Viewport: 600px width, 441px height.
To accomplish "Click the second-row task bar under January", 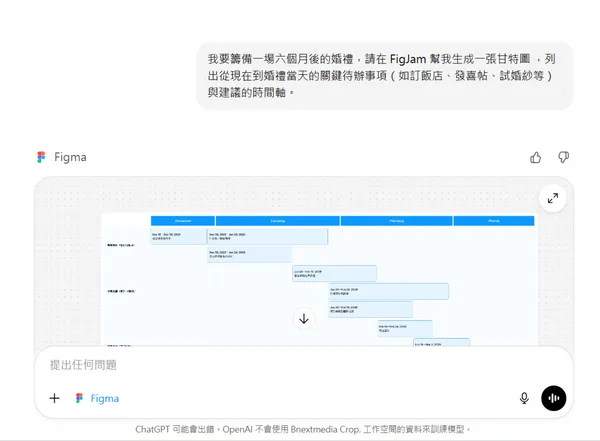I will 249,255.
